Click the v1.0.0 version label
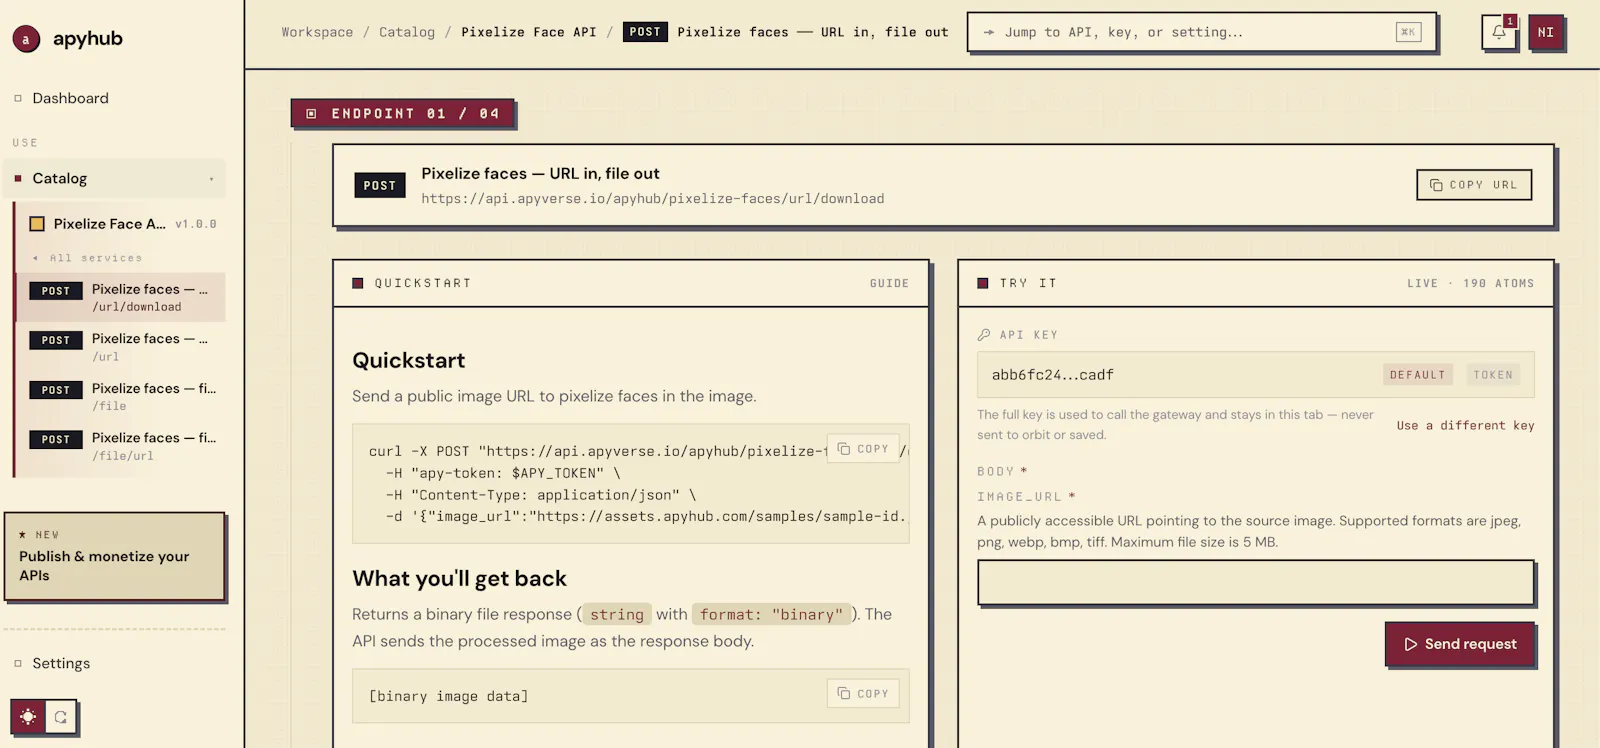The image size is (1600, 748). coord(196,224)
